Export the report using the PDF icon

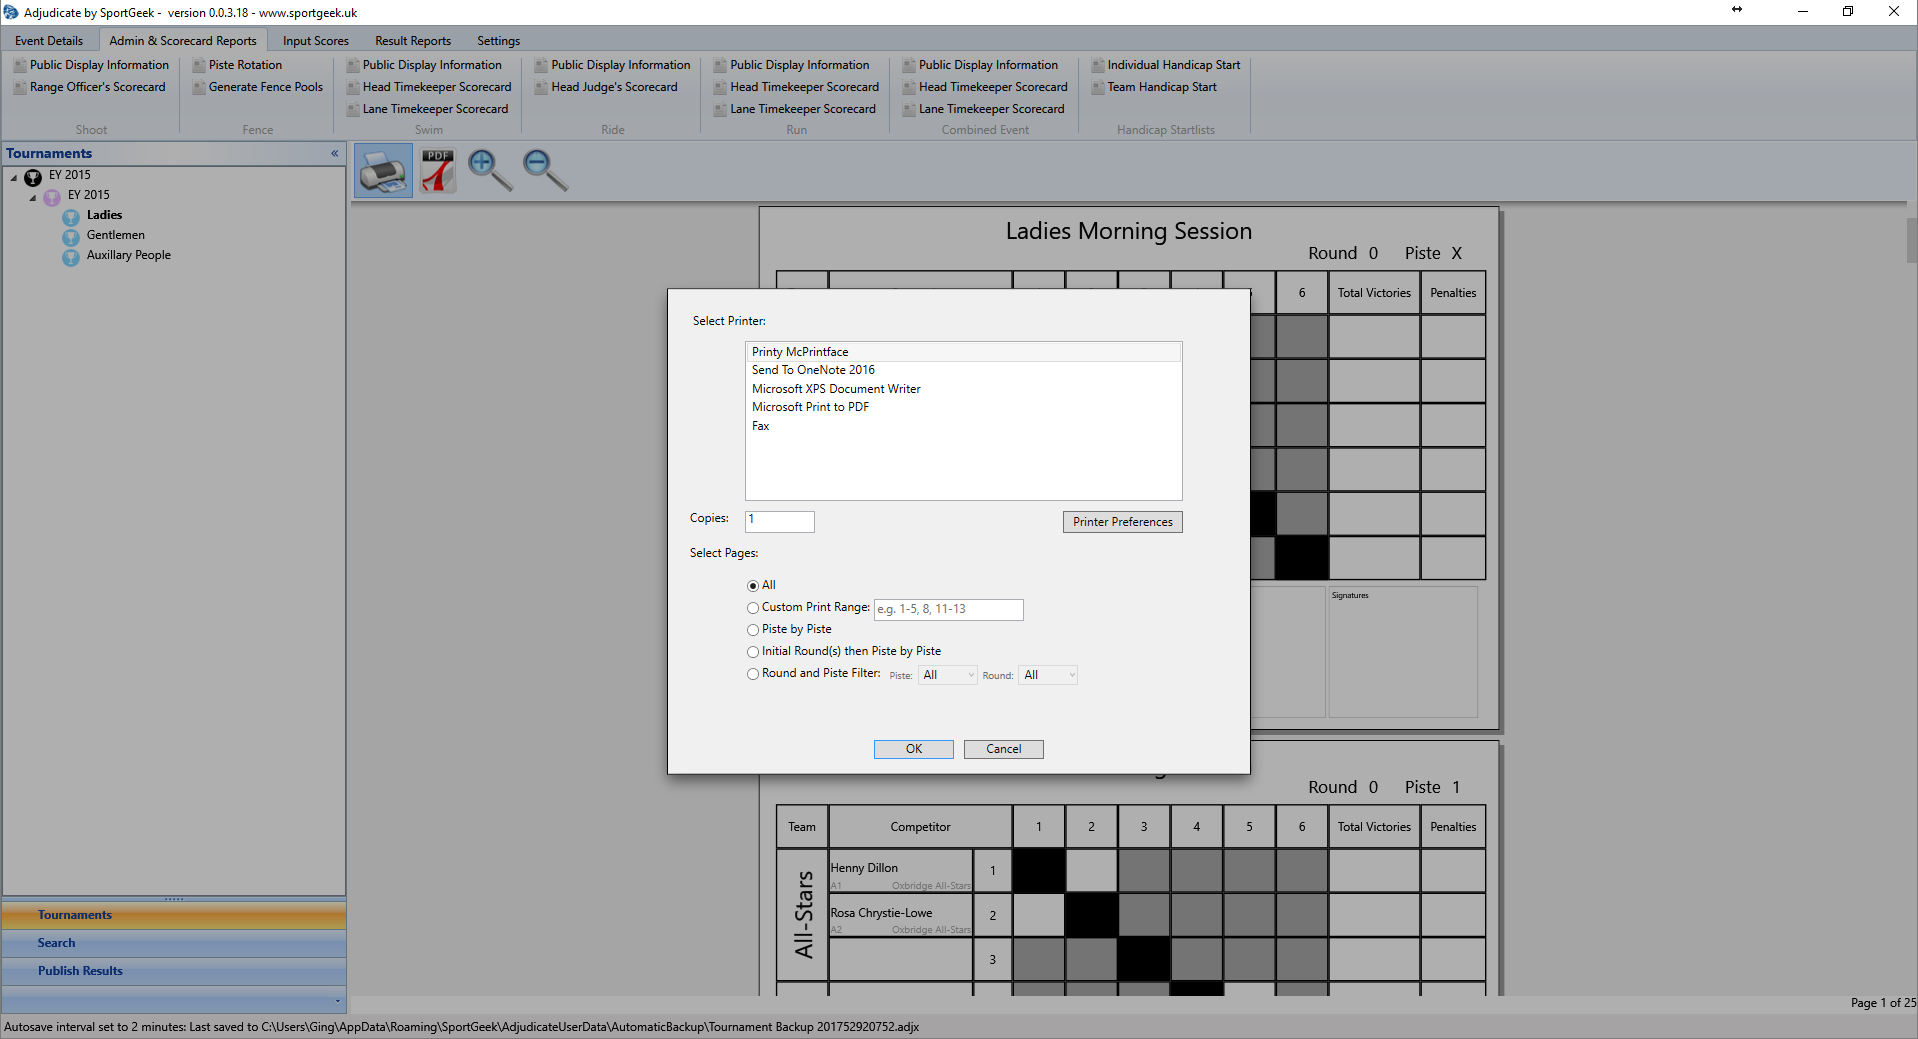[437, 171]
